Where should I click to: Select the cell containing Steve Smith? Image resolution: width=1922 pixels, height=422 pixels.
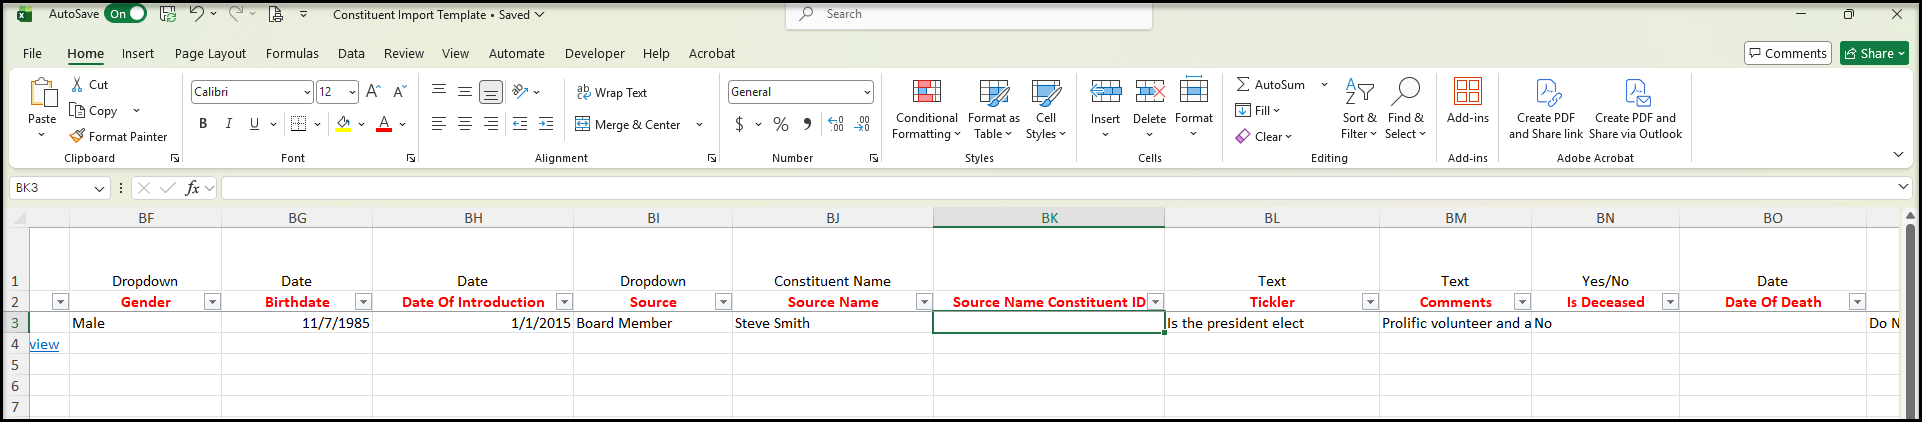[832, 323]
